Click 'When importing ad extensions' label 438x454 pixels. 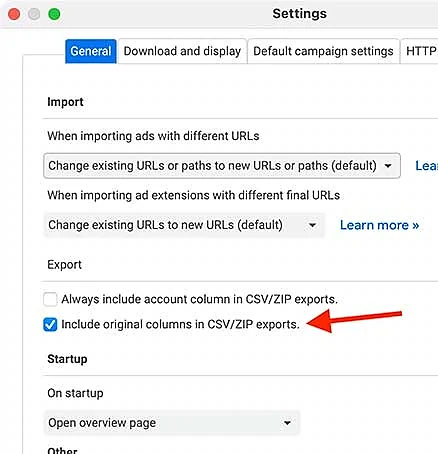(194, 195)
